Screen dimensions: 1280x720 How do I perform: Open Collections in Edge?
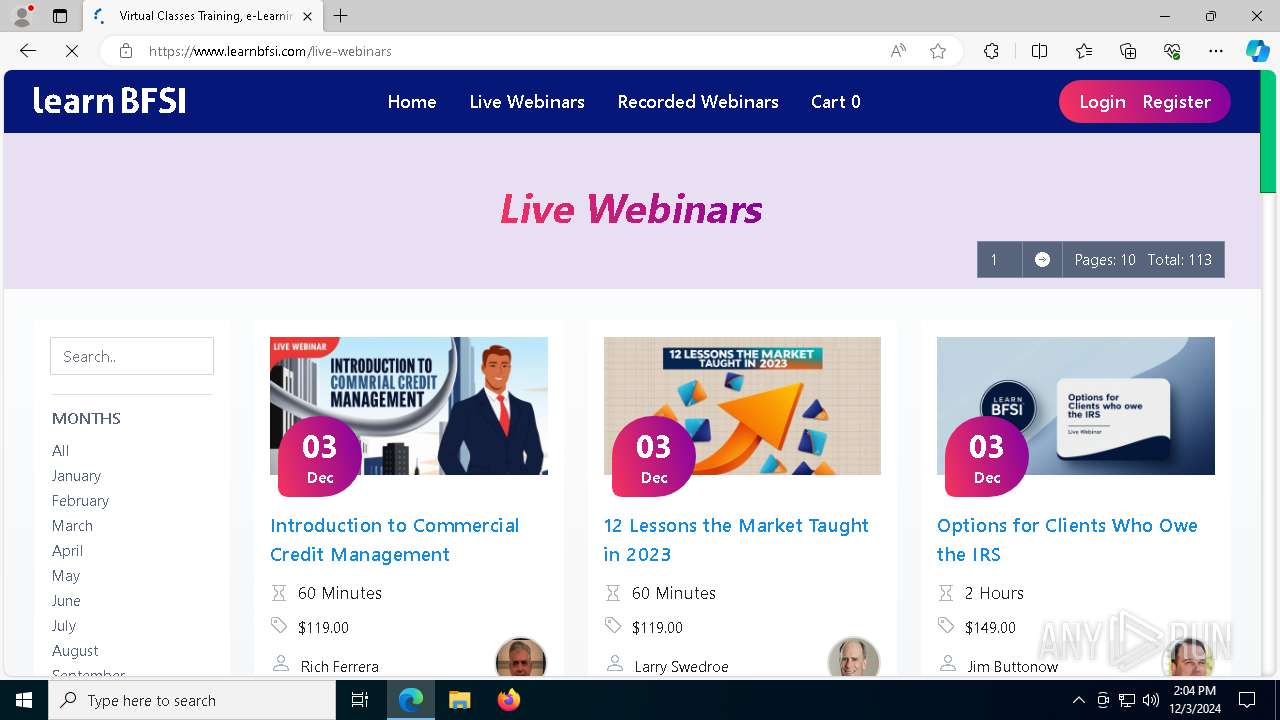pos(1128,51)
